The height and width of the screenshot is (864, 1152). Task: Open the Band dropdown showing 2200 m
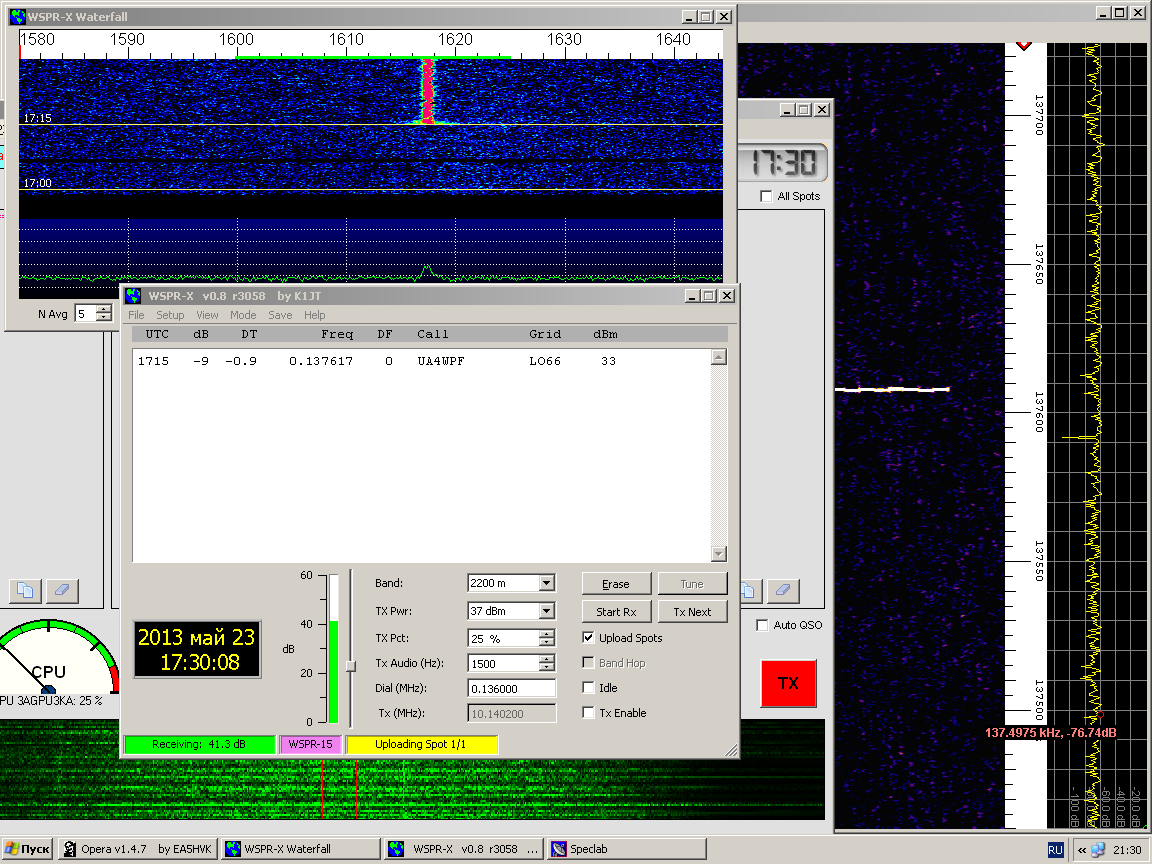[546, 584]
